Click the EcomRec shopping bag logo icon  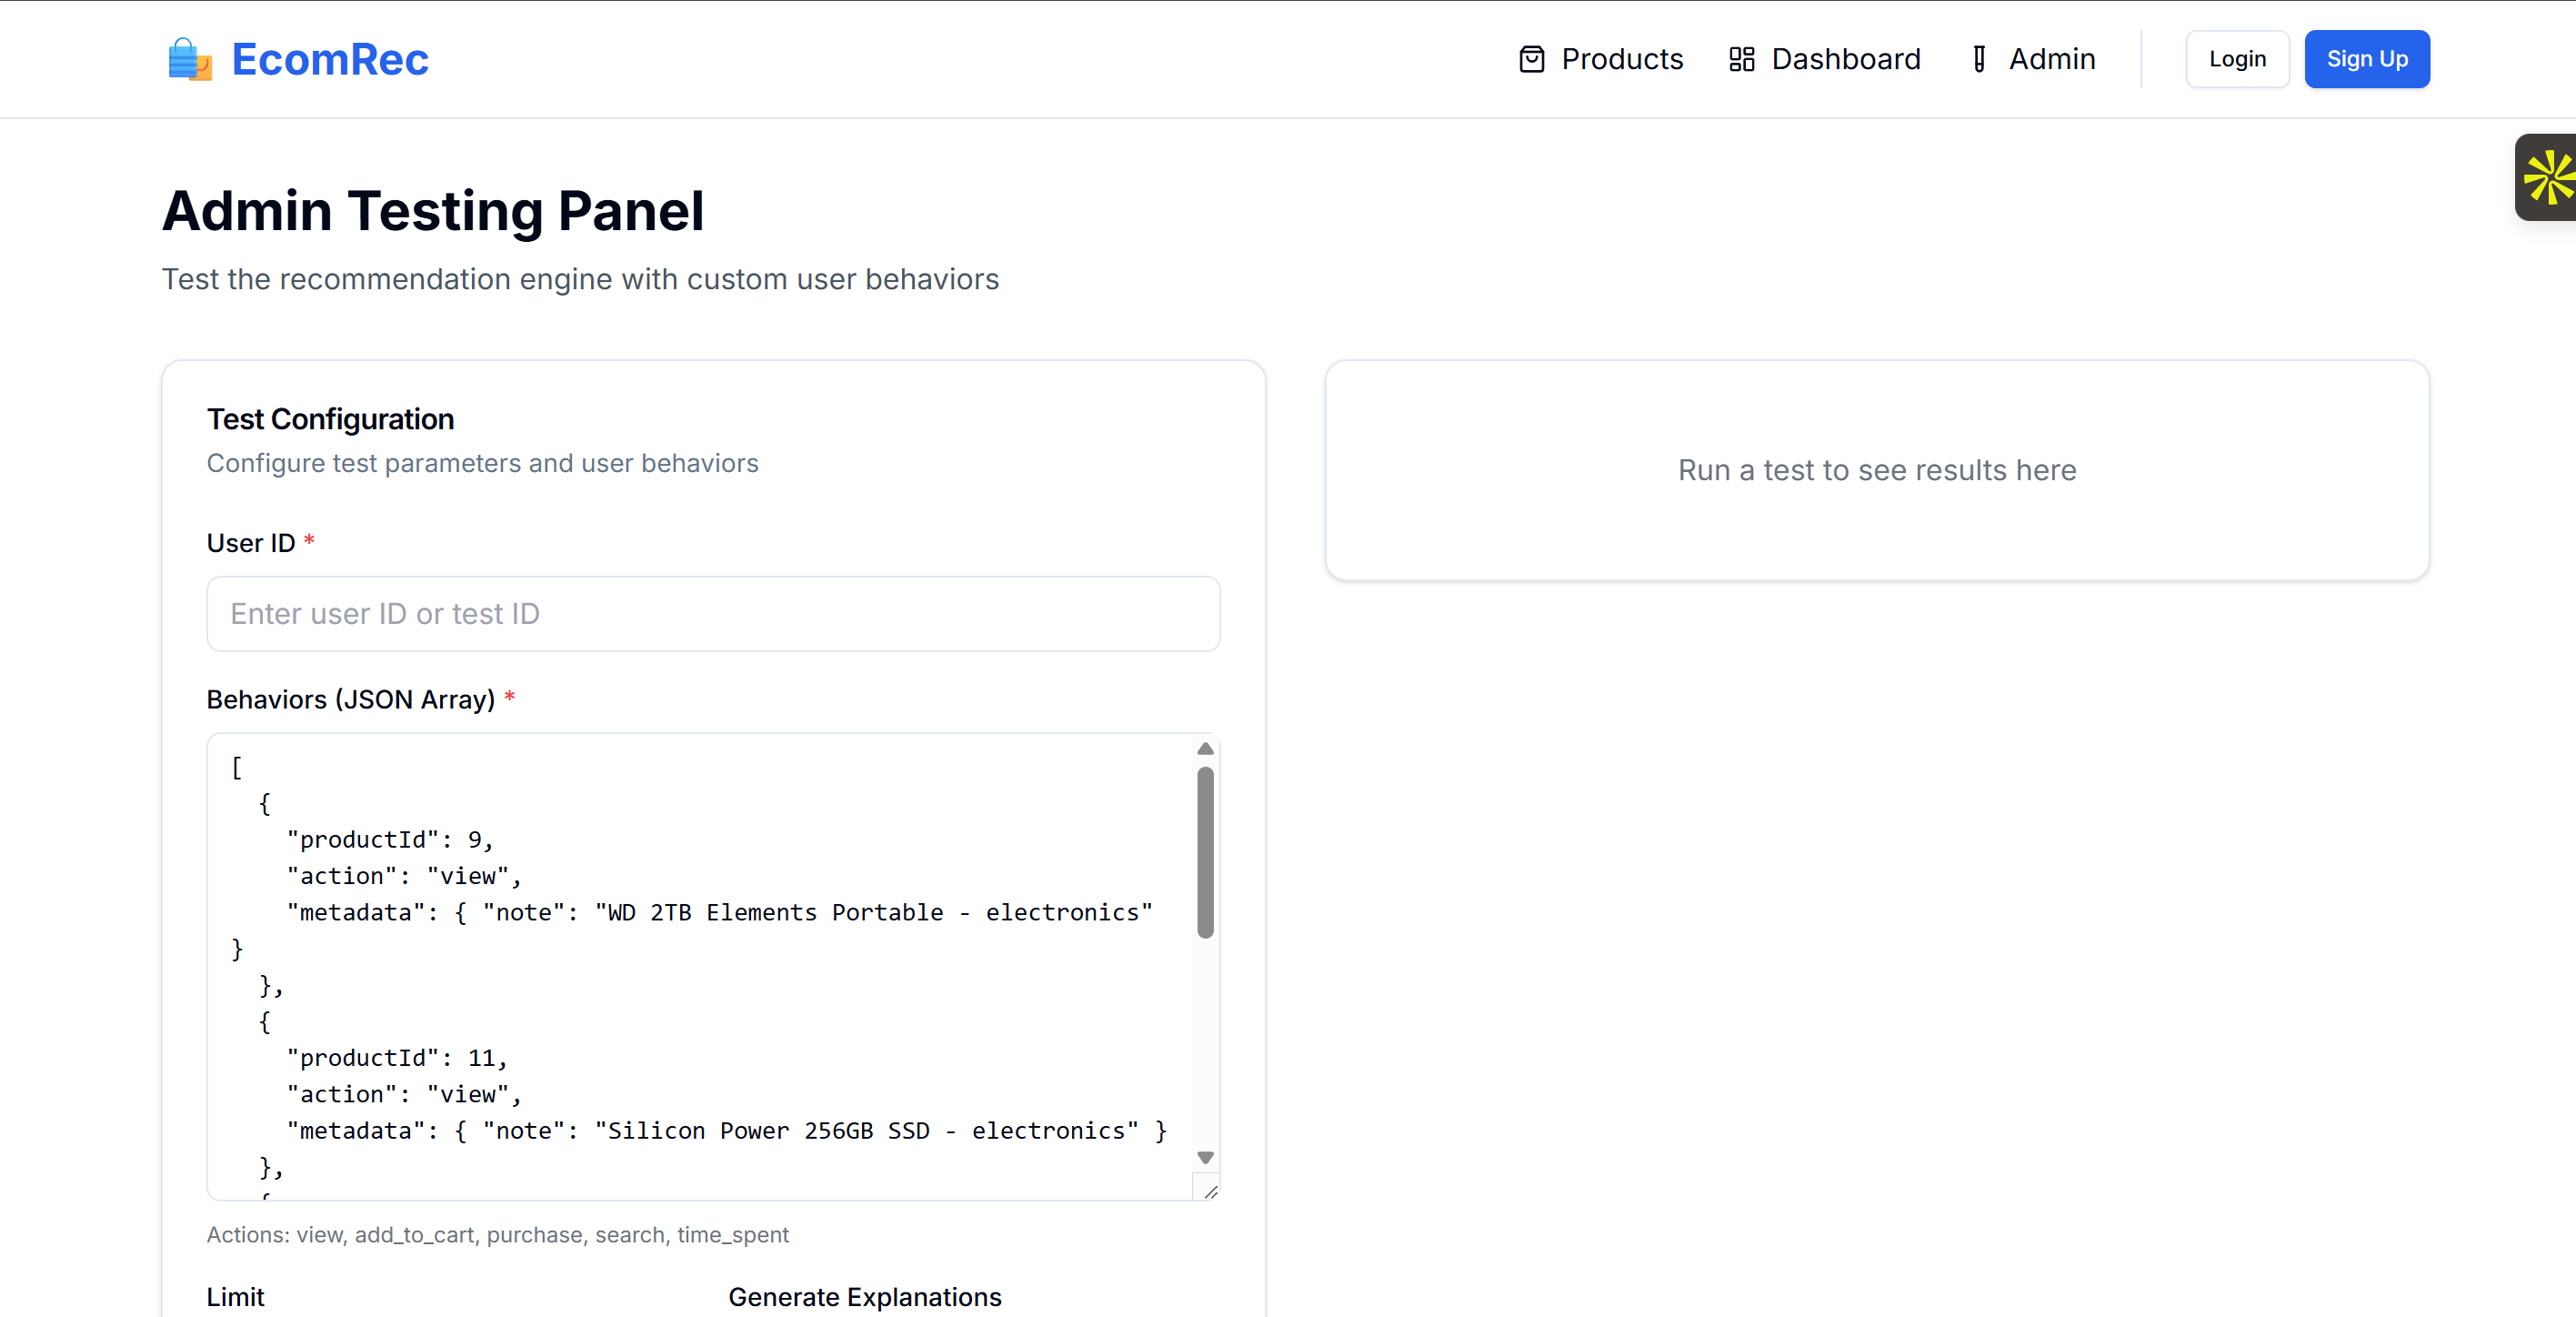click(189, 59)
